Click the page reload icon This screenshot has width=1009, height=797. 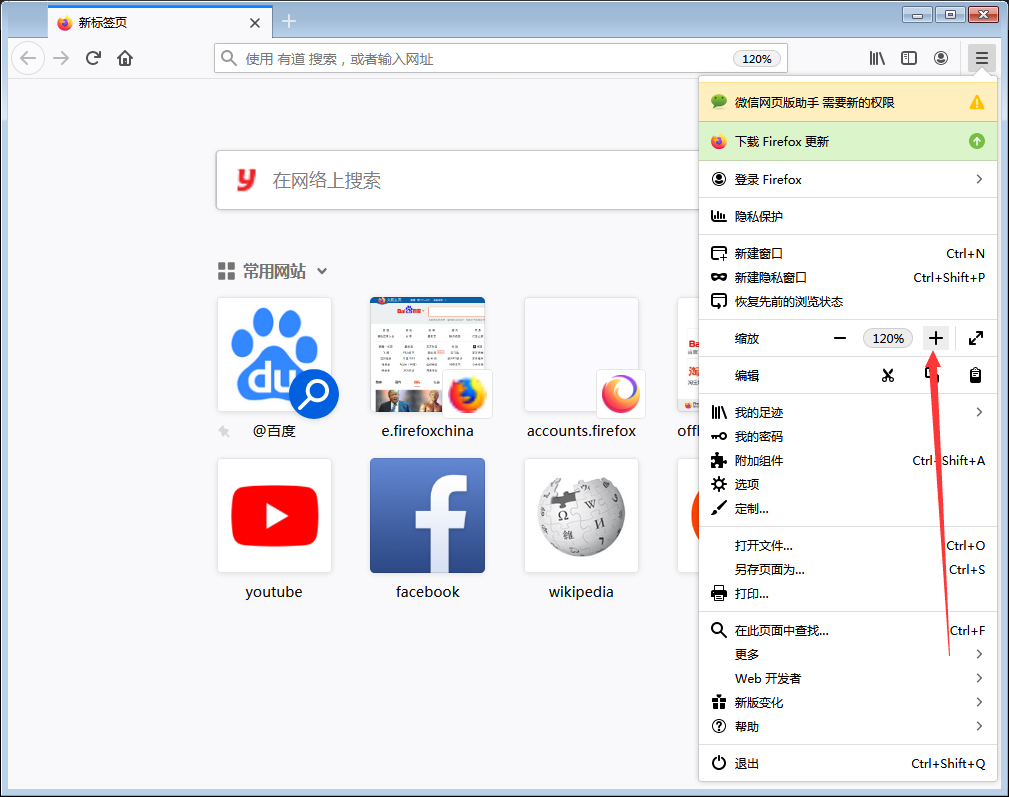pos(93,58)
